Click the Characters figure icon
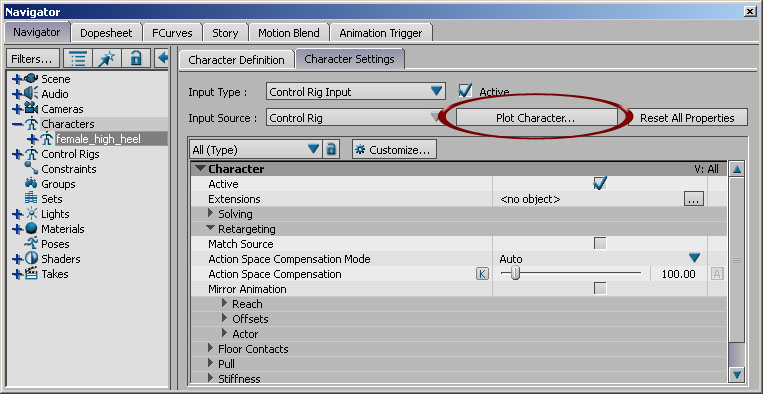Image resolution: width=763 pixels, height=394 pixels. 31,124
